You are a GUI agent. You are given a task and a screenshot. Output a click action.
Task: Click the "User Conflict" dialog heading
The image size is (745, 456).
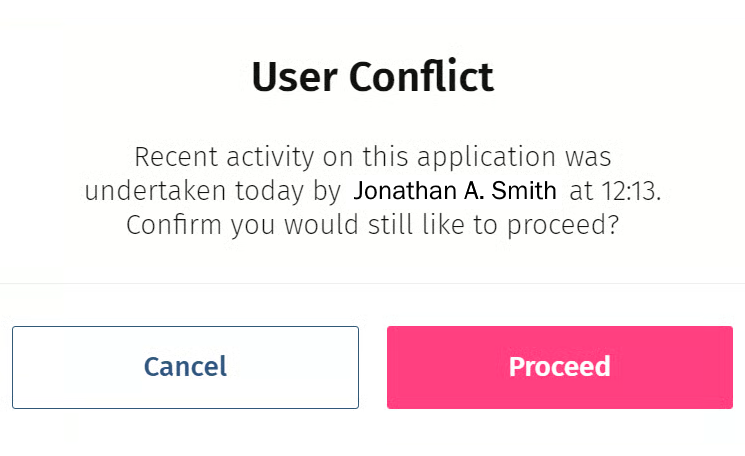[x=372, y=77]
